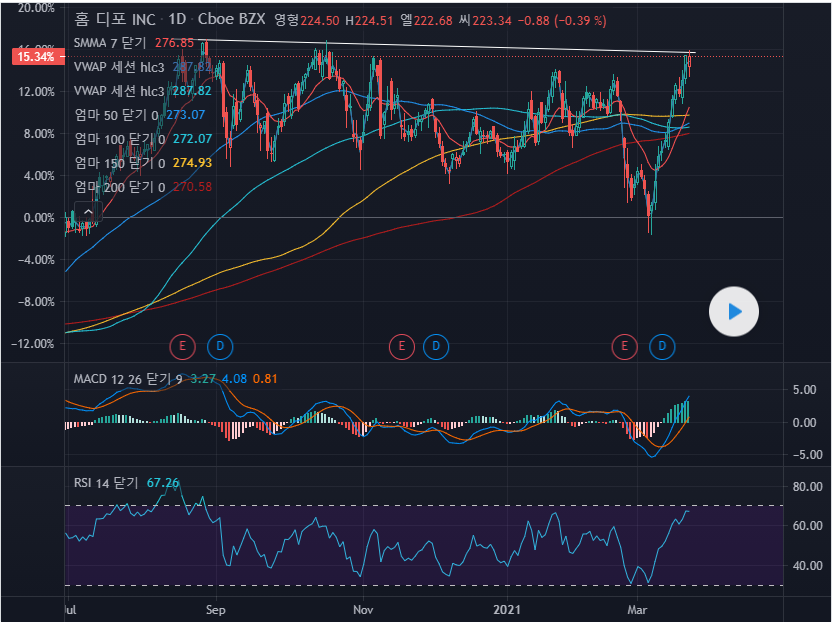This screenshot has height=622, width=832.
Task: Collapse the indicator legend with the chevron
Action: coord(89,212)
